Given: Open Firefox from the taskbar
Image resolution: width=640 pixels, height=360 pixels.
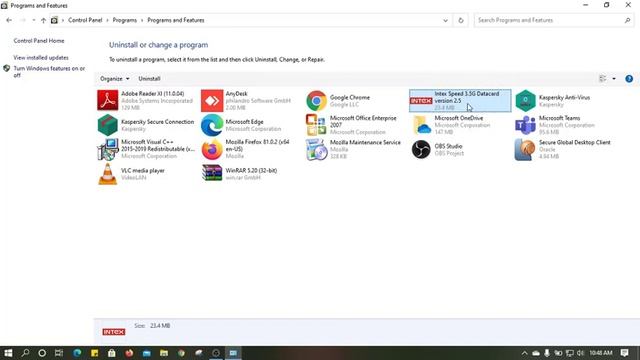Looking at the screenshot, I should (x=129, y=353).
